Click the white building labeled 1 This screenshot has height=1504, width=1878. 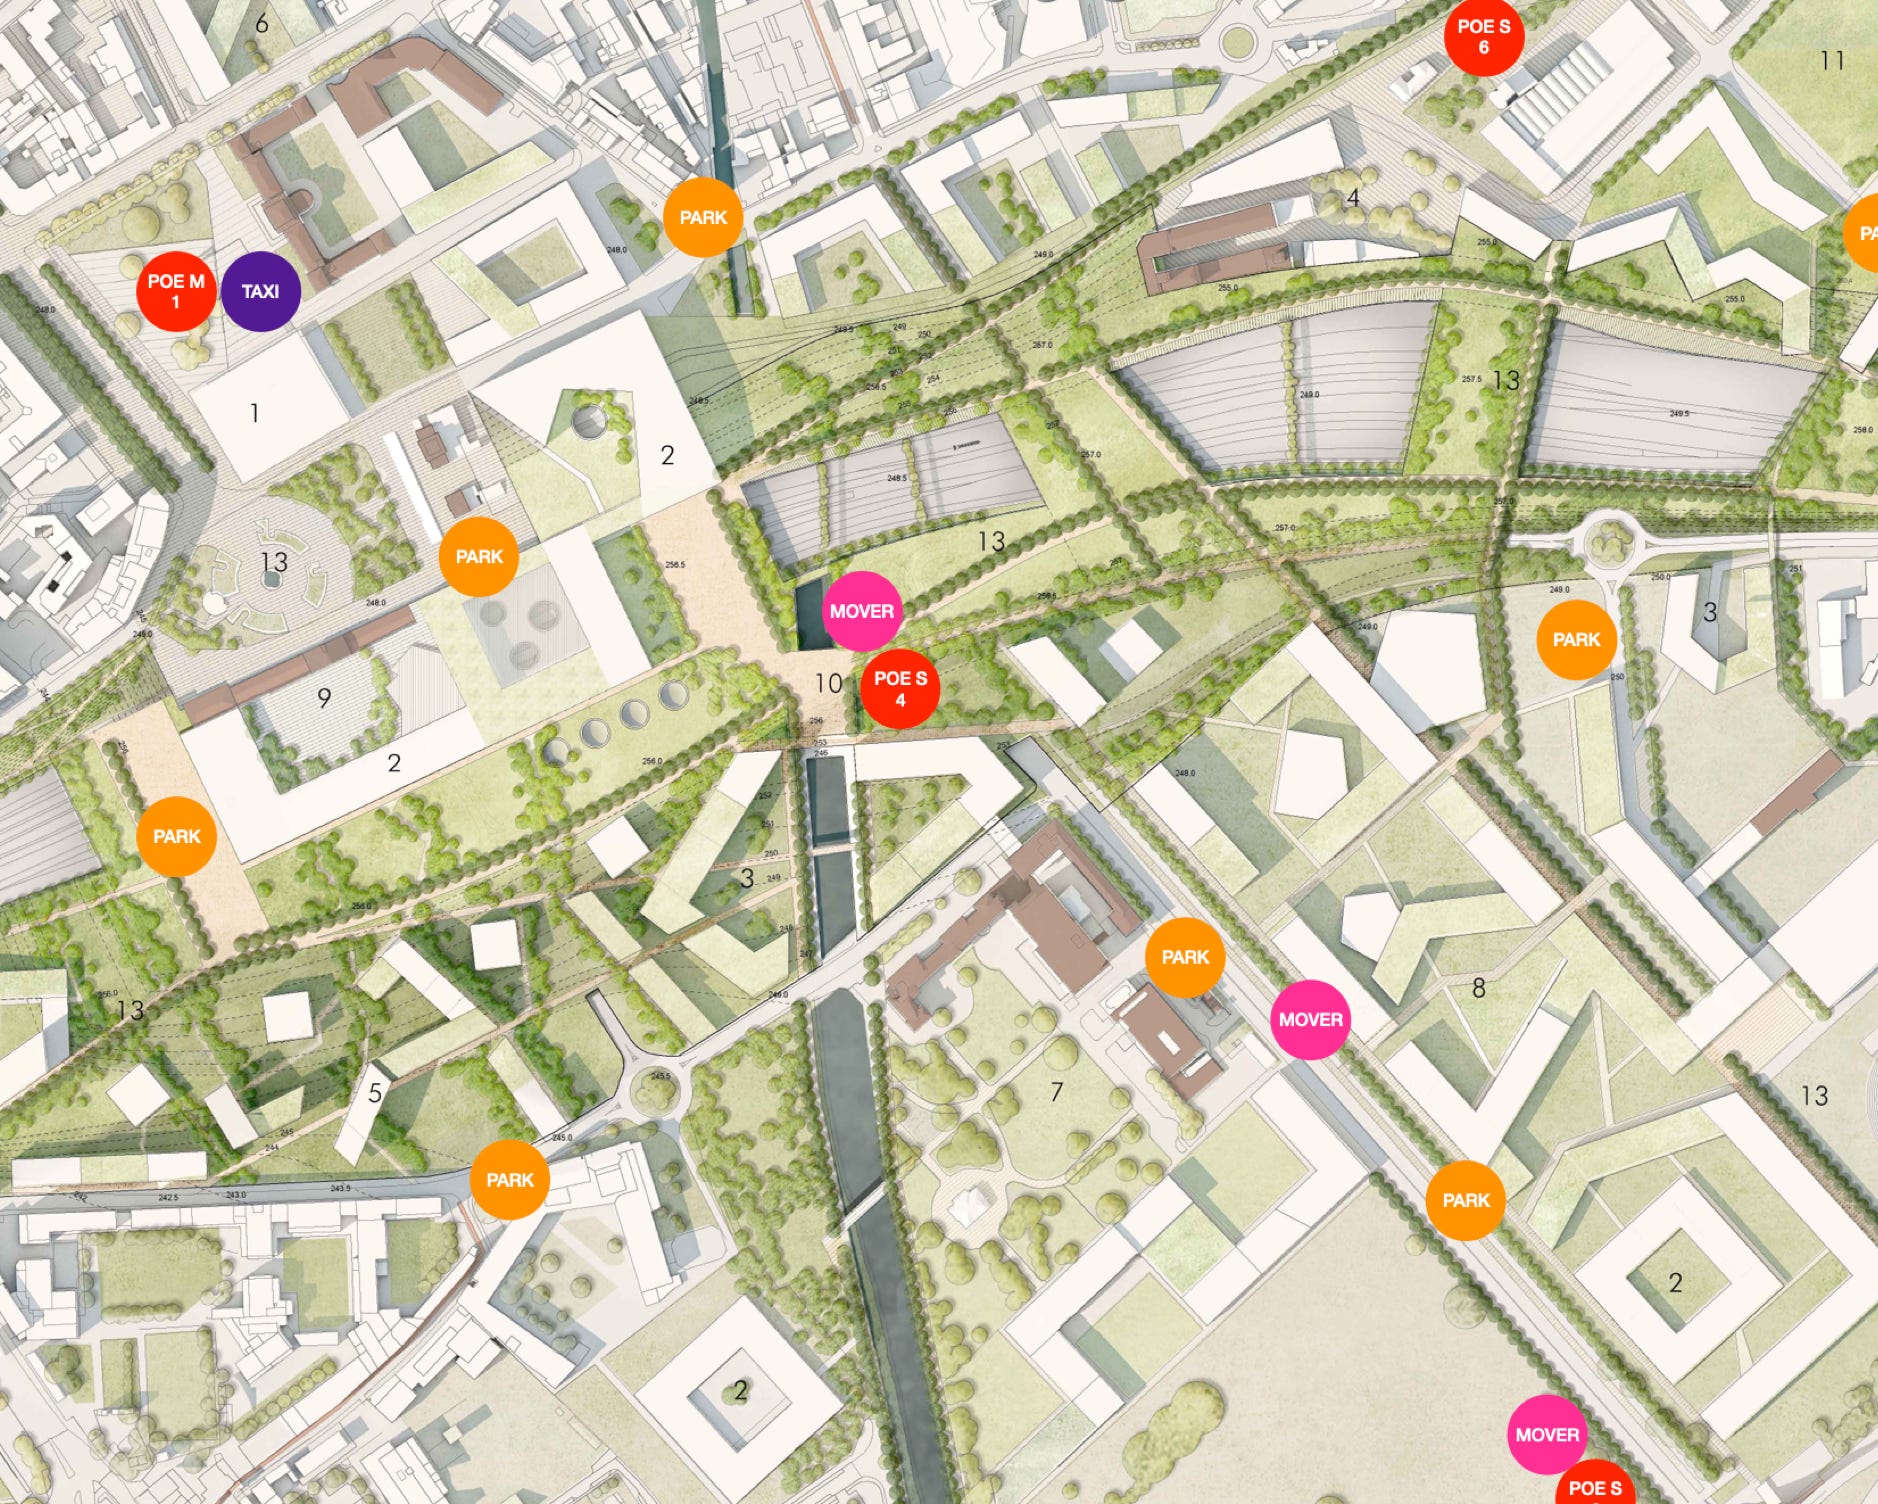(x=268, y=406)
